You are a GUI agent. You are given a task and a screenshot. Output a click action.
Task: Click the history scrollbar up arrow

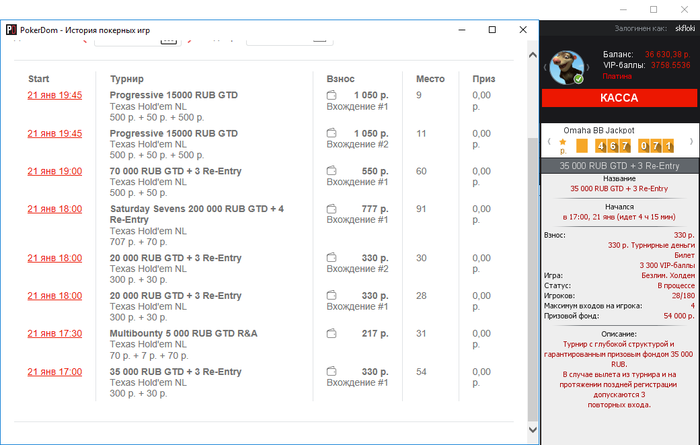(x=533, y=55)
